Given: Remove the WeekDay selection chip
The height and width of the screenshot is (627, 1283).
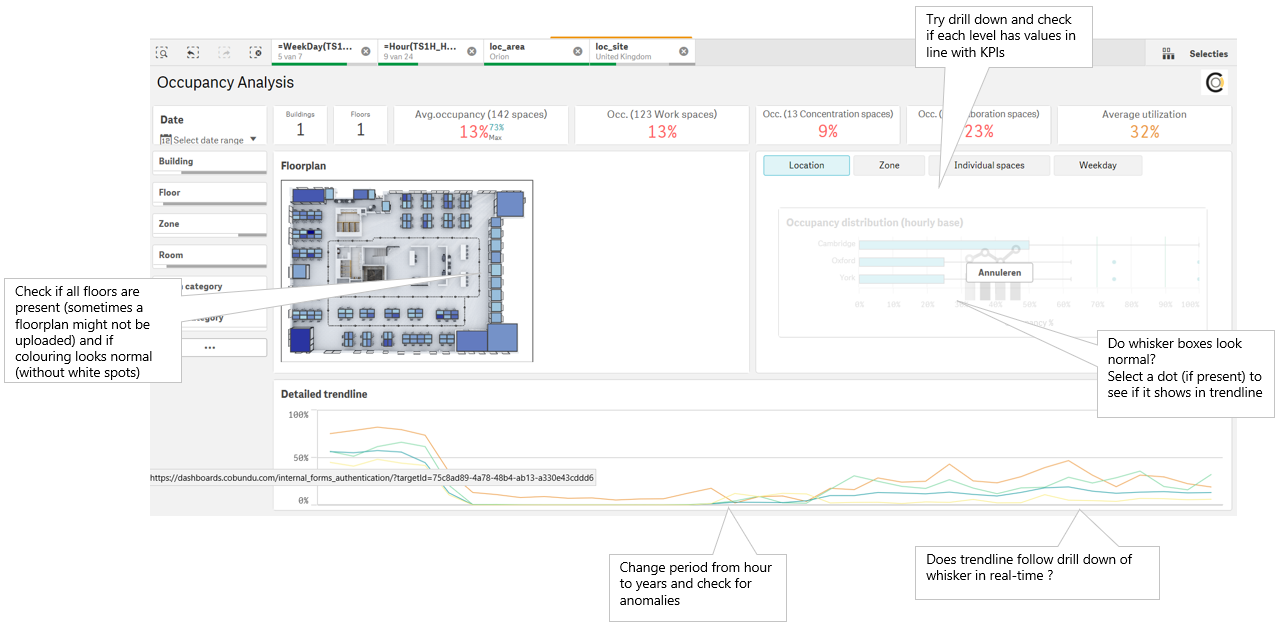Looking at the screenshot, I should click(x=365, y=51).
